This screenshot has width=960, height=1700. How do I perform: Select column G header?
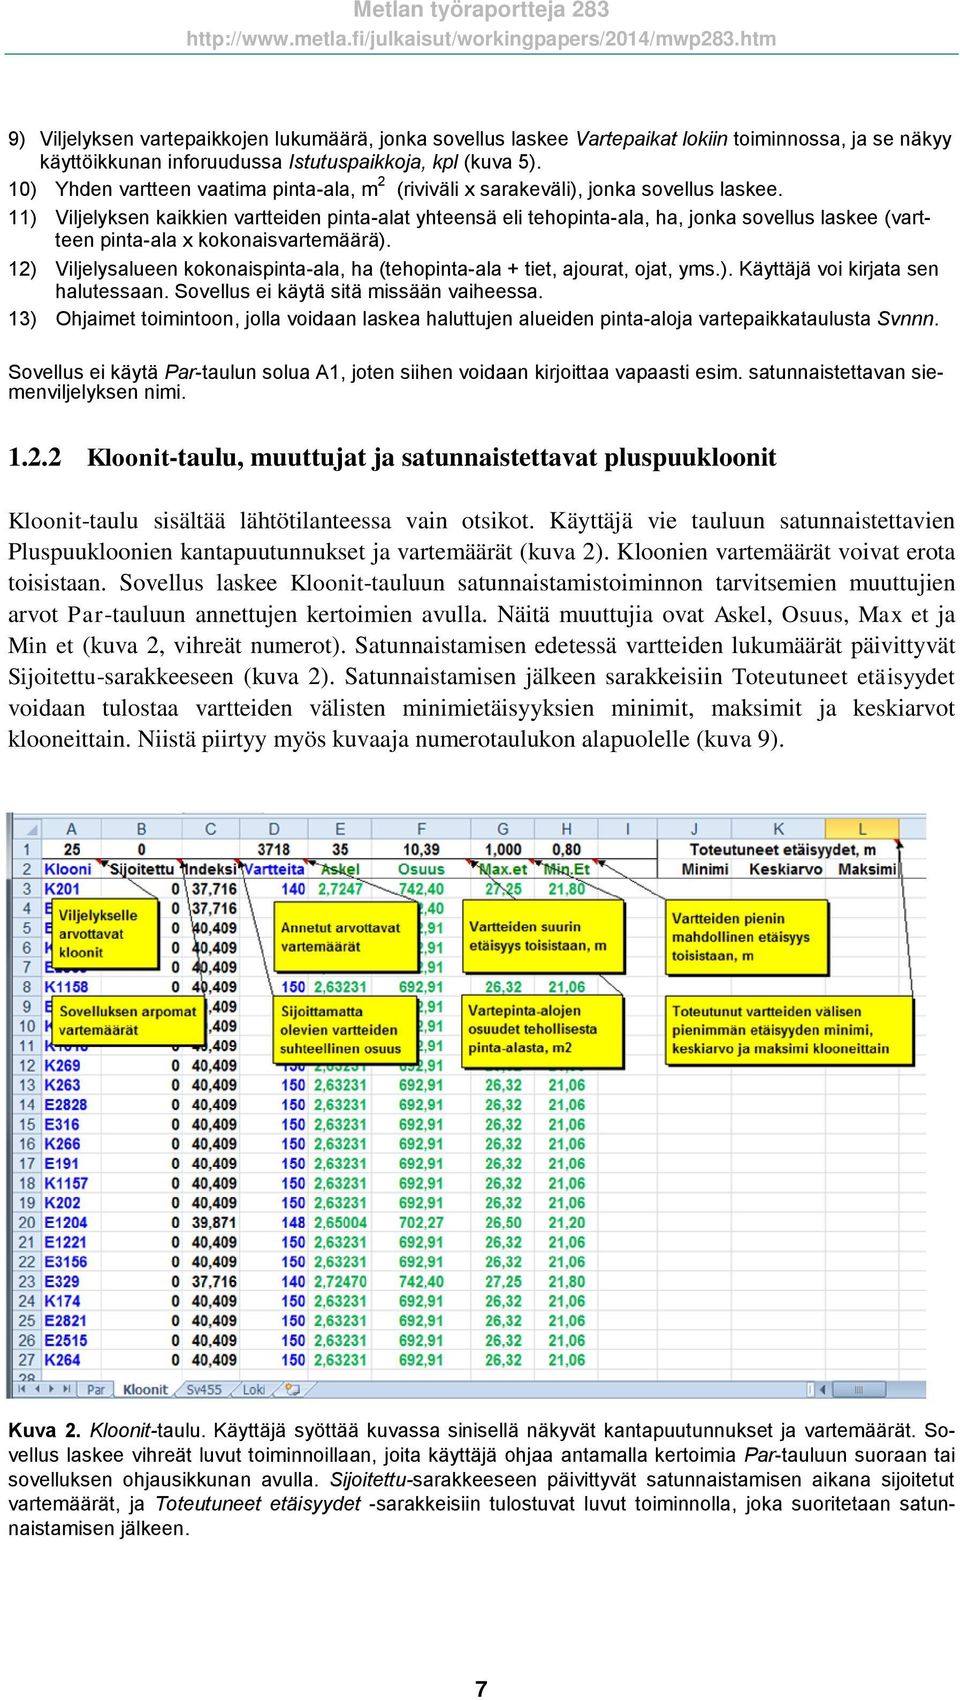[503, 829]
